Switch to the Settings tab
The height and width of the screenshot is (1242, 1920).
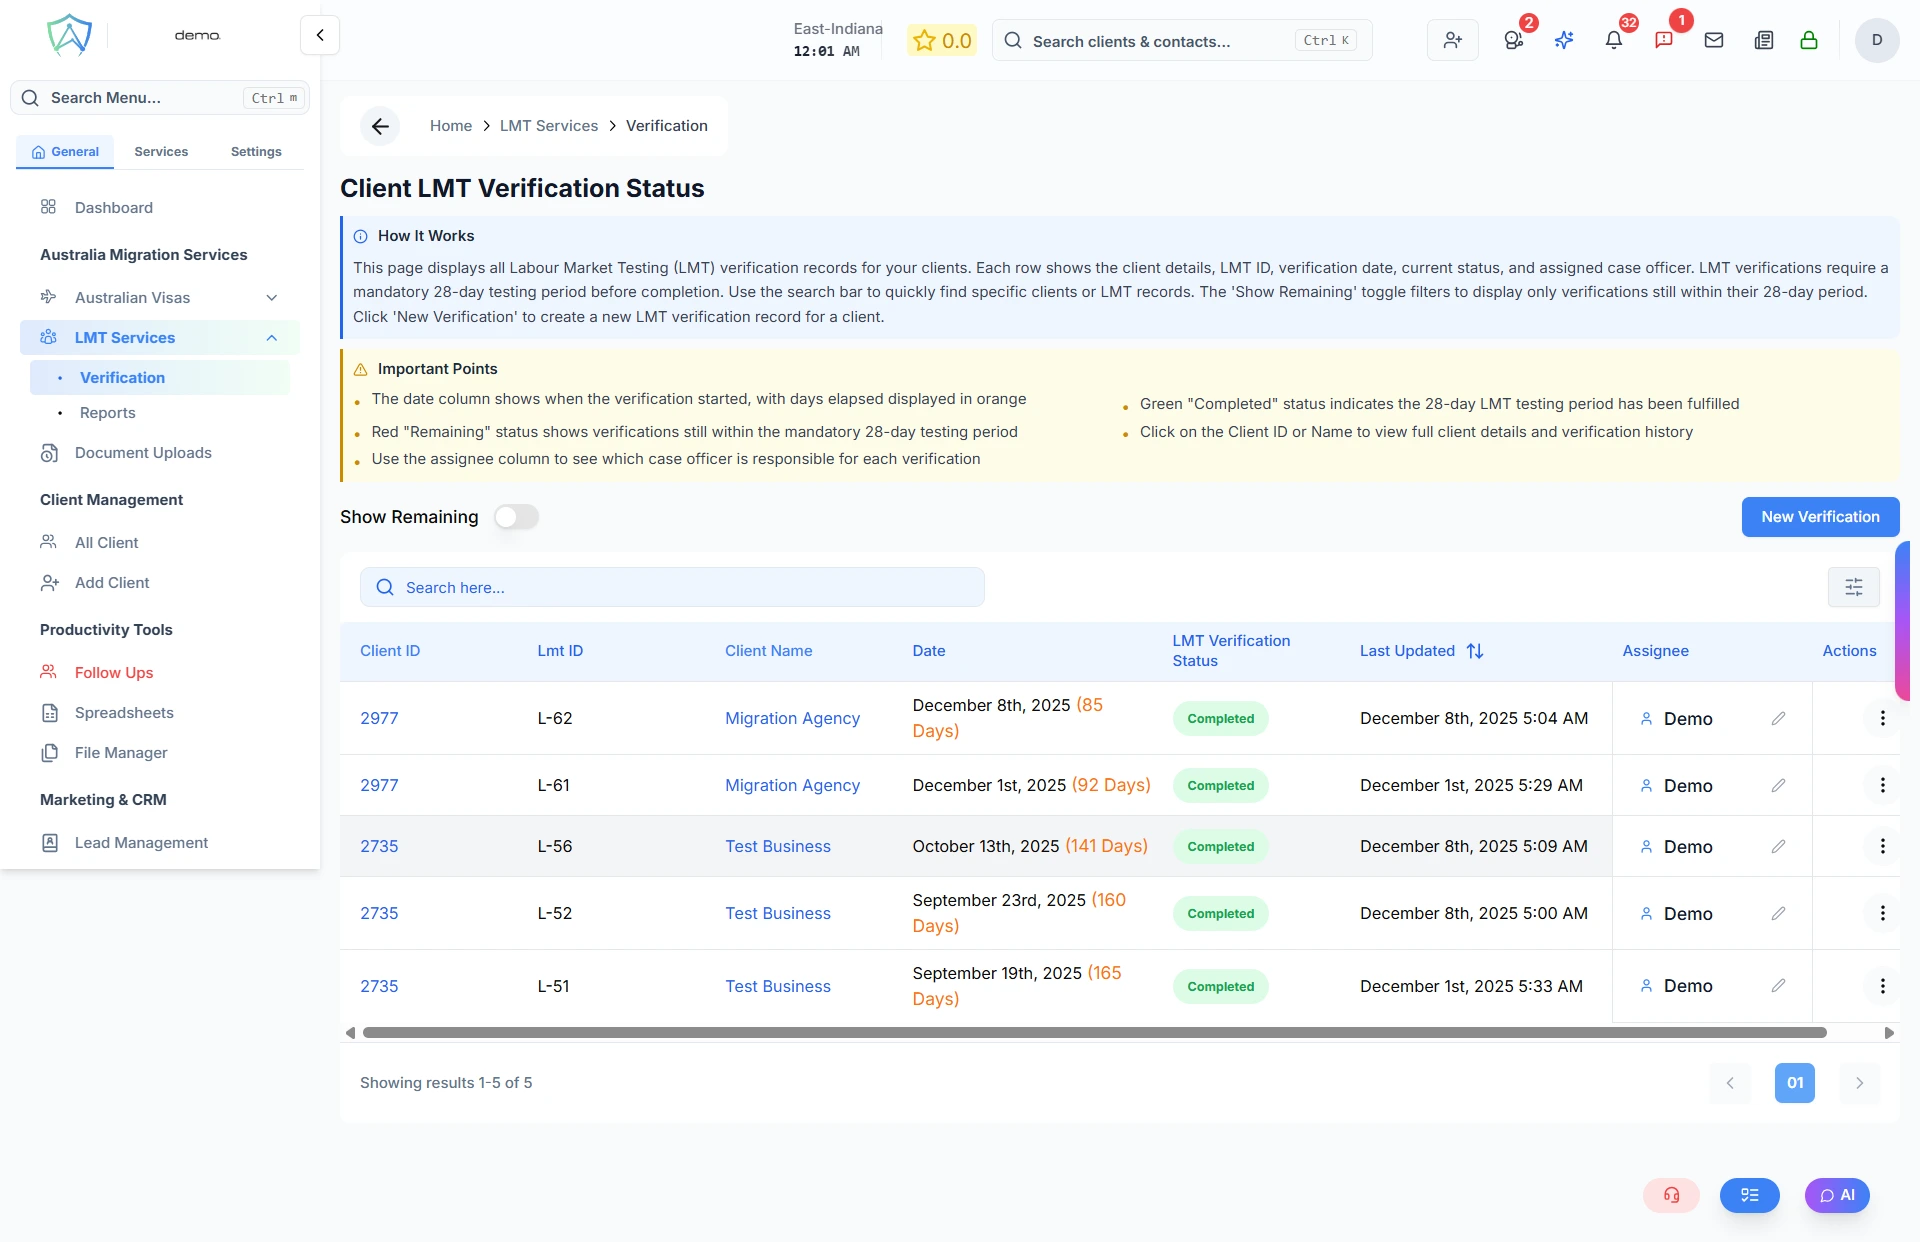pyautogui.click(x=256, y=152)
